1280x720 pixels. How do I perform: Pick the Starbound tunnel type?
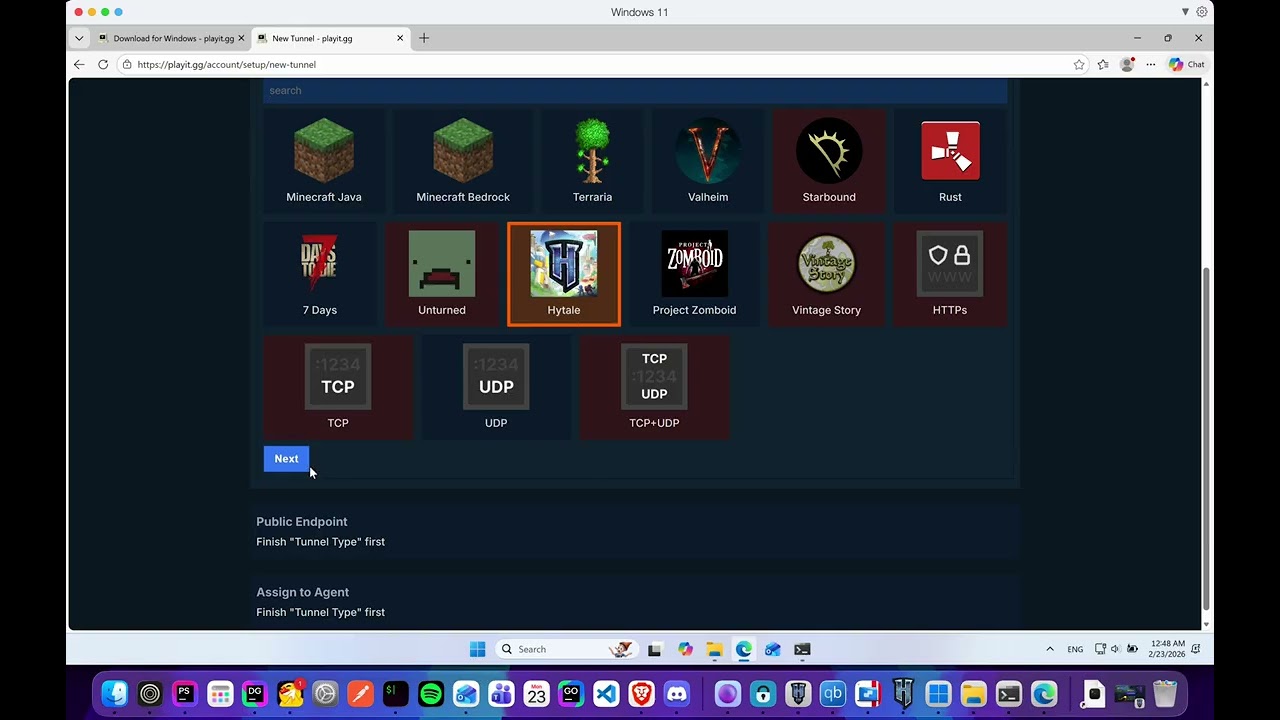click(829, 162)
